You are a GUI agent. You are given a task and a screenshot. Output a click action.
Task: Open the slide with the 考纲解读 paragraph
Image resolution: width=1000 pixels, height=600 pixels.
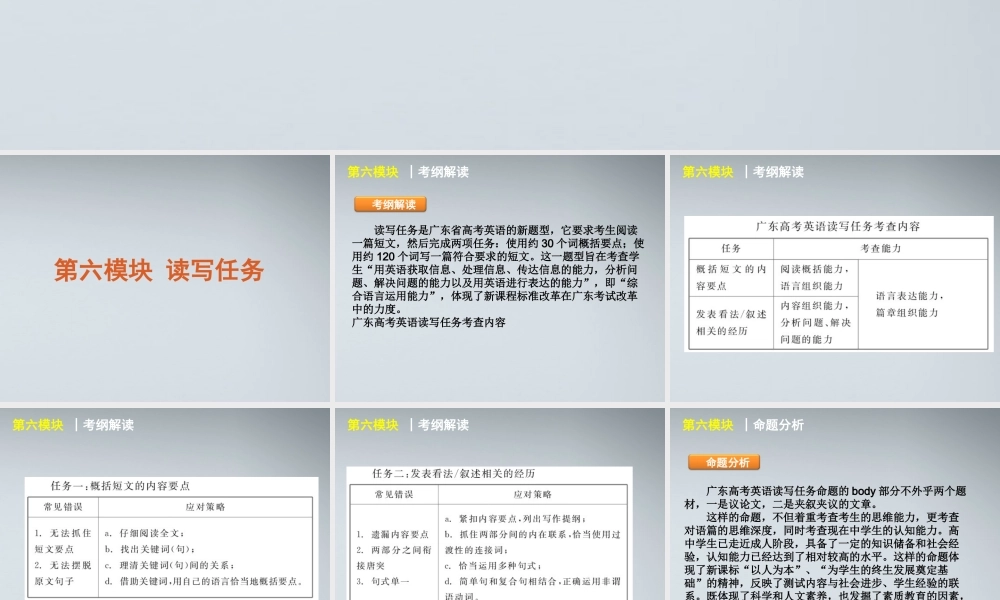[x=499, y=278]
